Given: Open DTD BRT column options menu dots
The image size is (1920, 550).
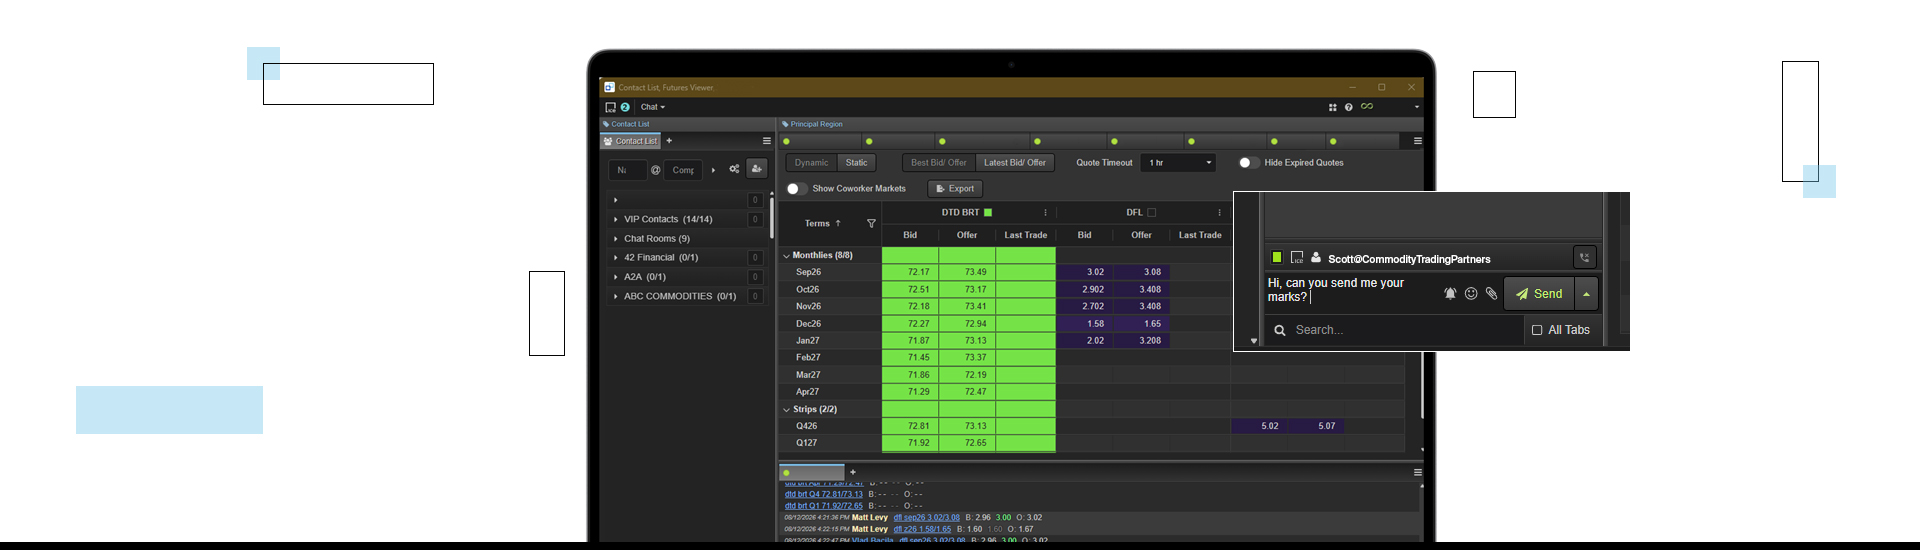Looking at the screenshot, I should [x=1046, y=212].
